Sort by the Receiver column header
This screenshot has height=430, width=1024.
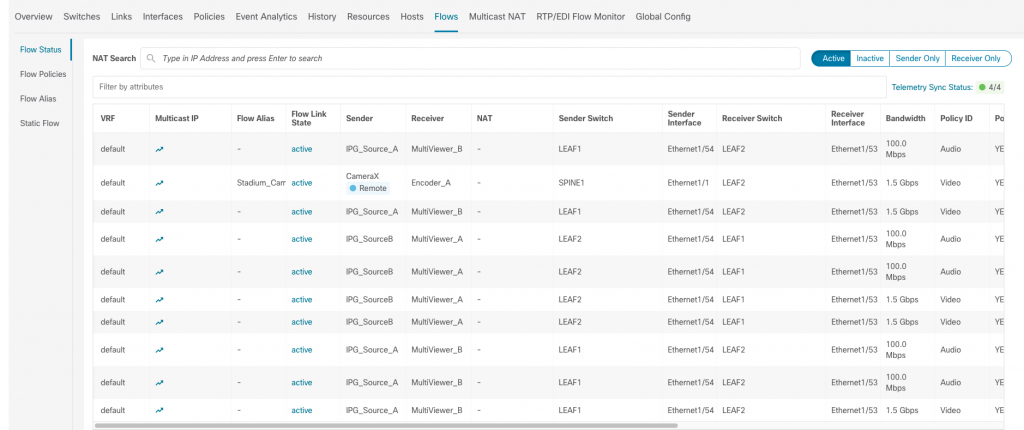pos(428,118)
